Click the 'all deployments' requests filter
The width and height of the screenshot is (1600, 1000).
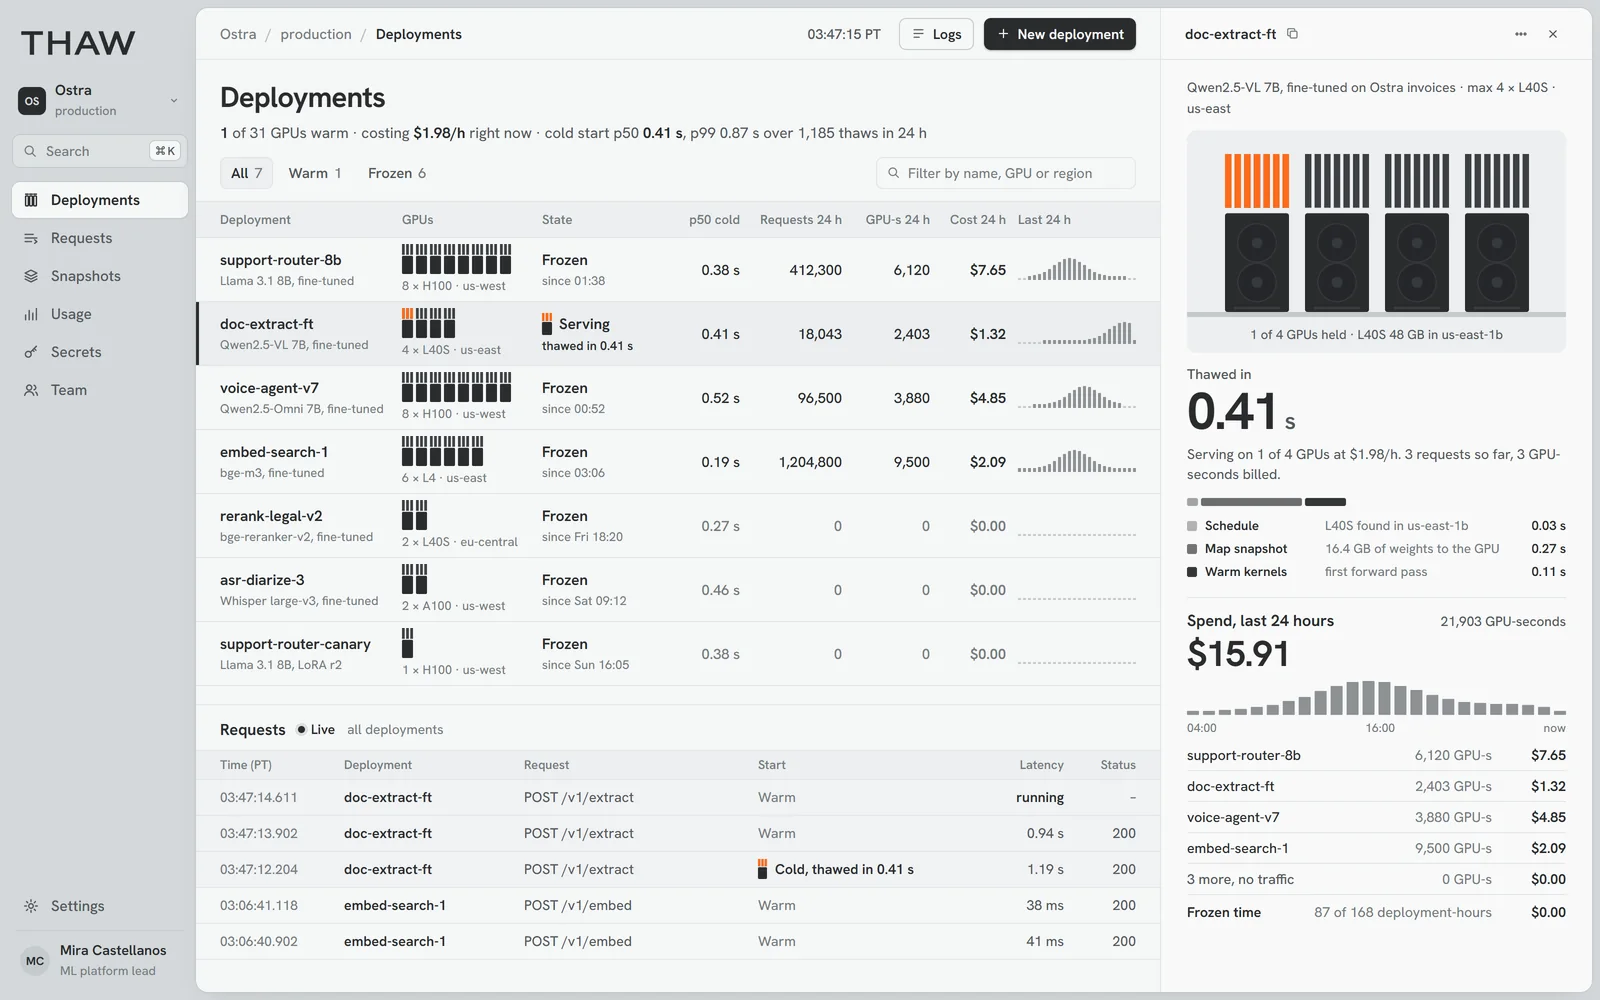pyautogui.click(x=395, y=730)
